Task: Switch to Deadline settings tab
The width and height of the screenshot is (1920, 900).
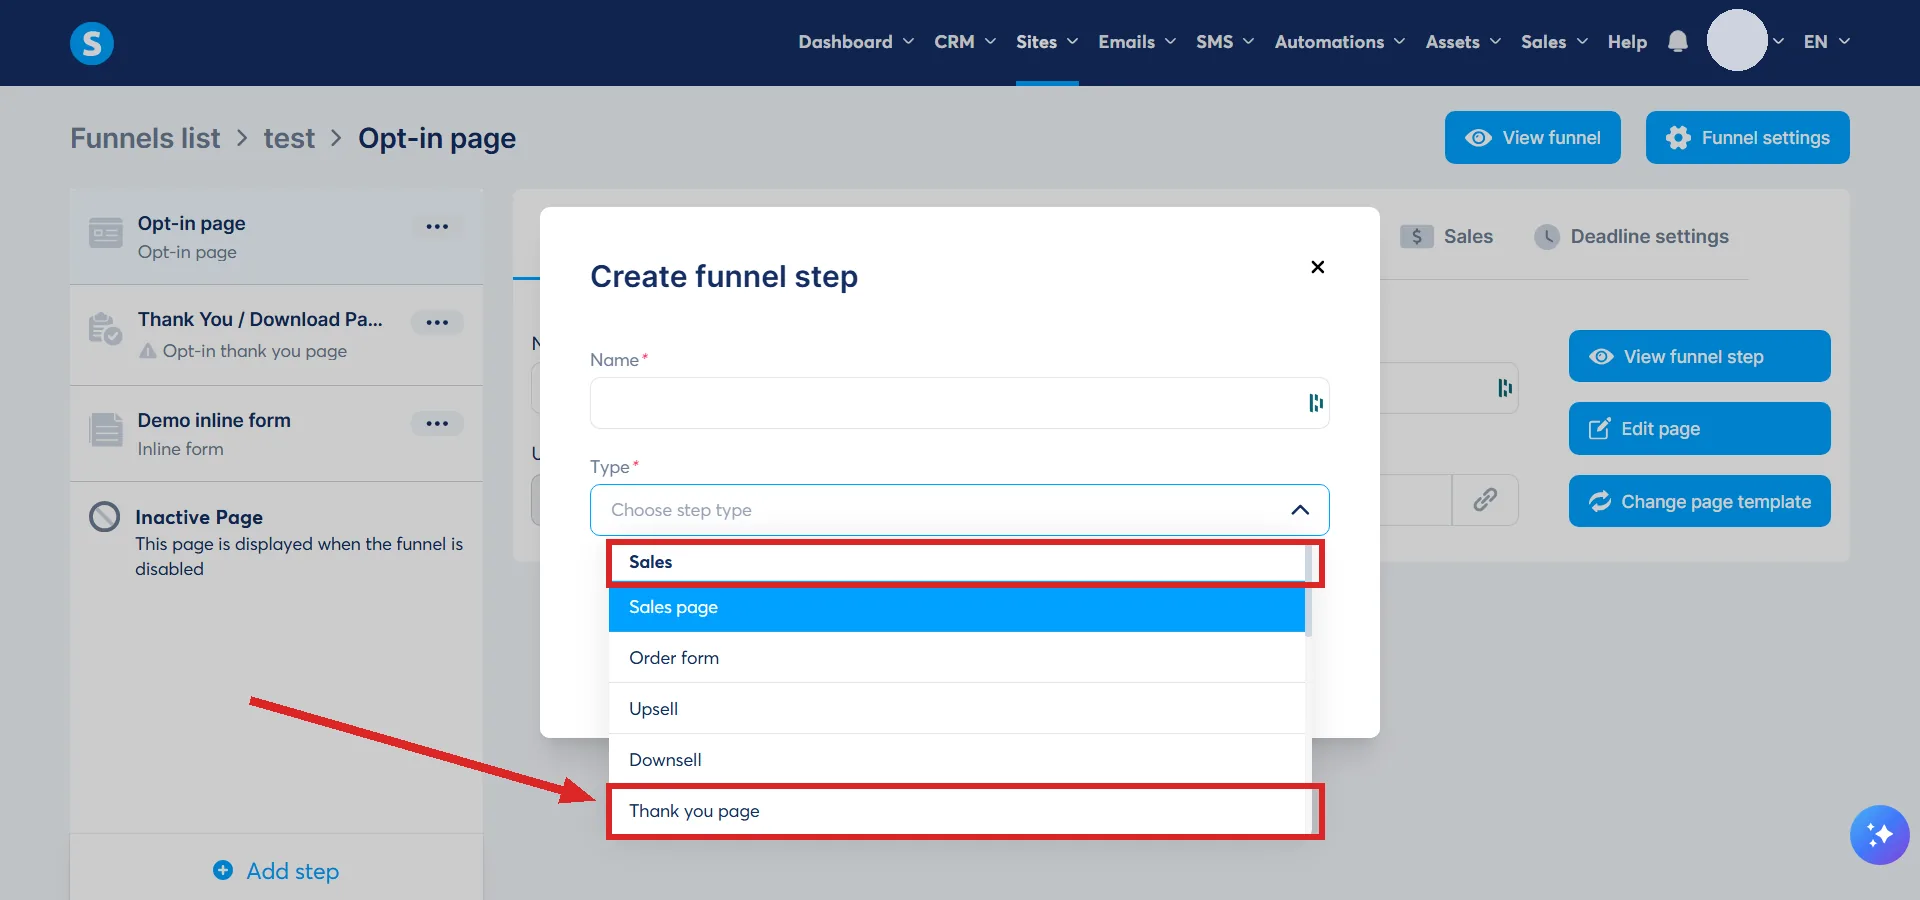Action: coord(1631,237)
